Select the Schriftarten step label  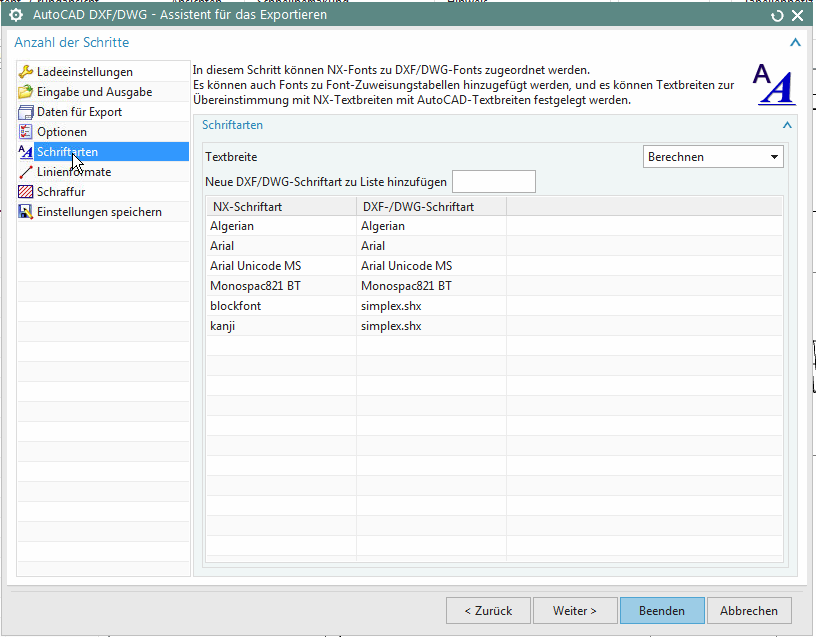(68, 152)
